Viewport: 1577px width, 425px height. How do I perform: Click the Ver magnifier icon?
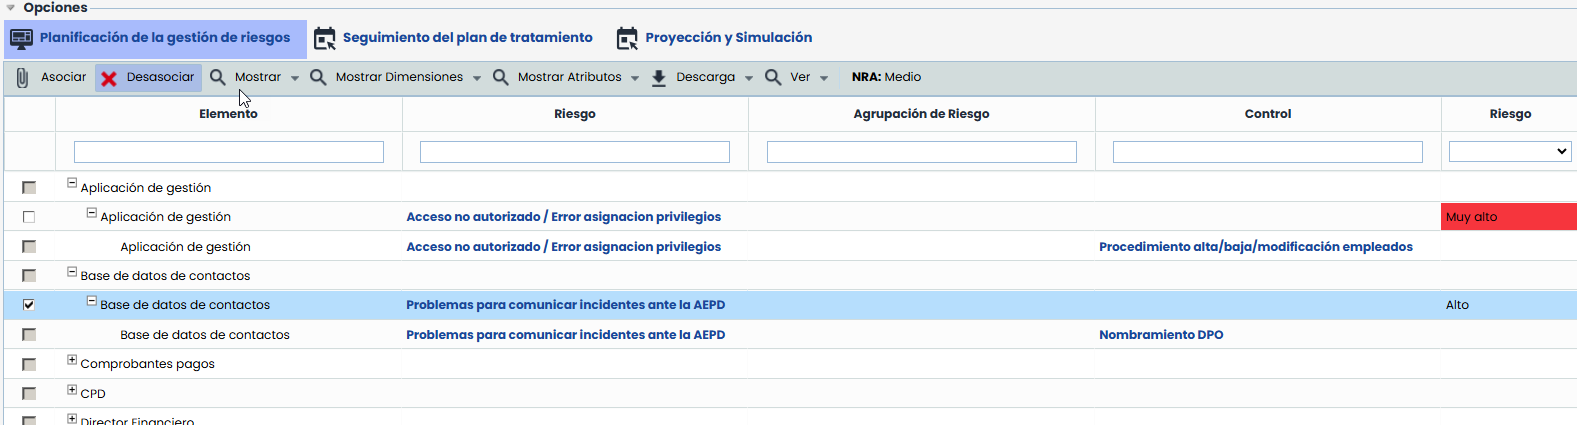(773, 77)
